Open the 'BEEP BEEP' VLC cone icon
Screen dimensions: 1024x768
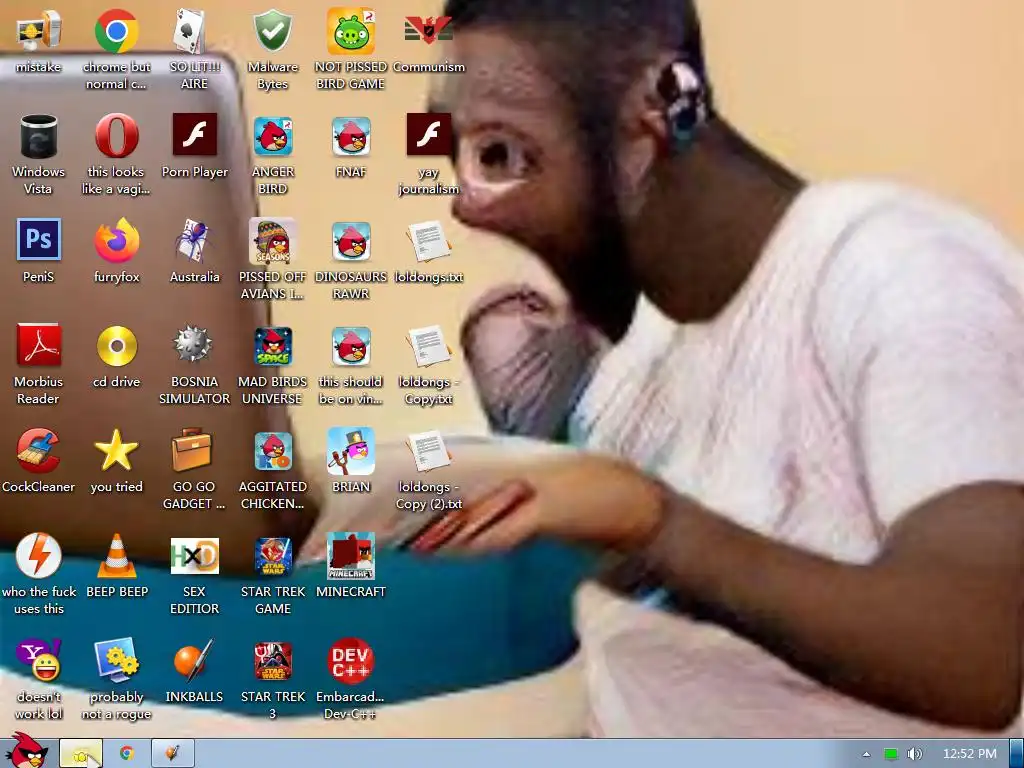(x=116, y=556)
